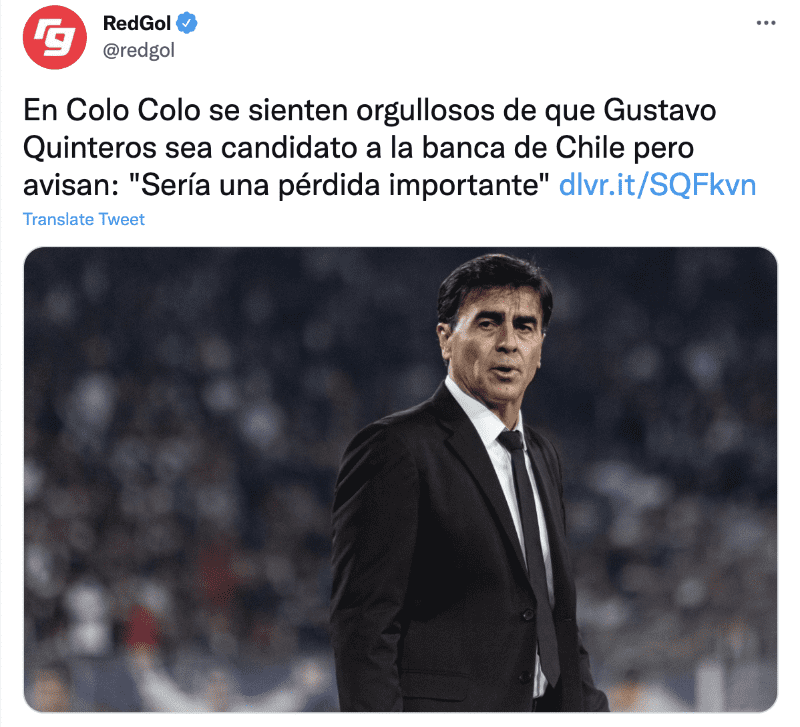This screenshot has width=800, height=727.
Task: Click the quote "Sería una pérdida importante"
Action: click(x=337, y=185)
